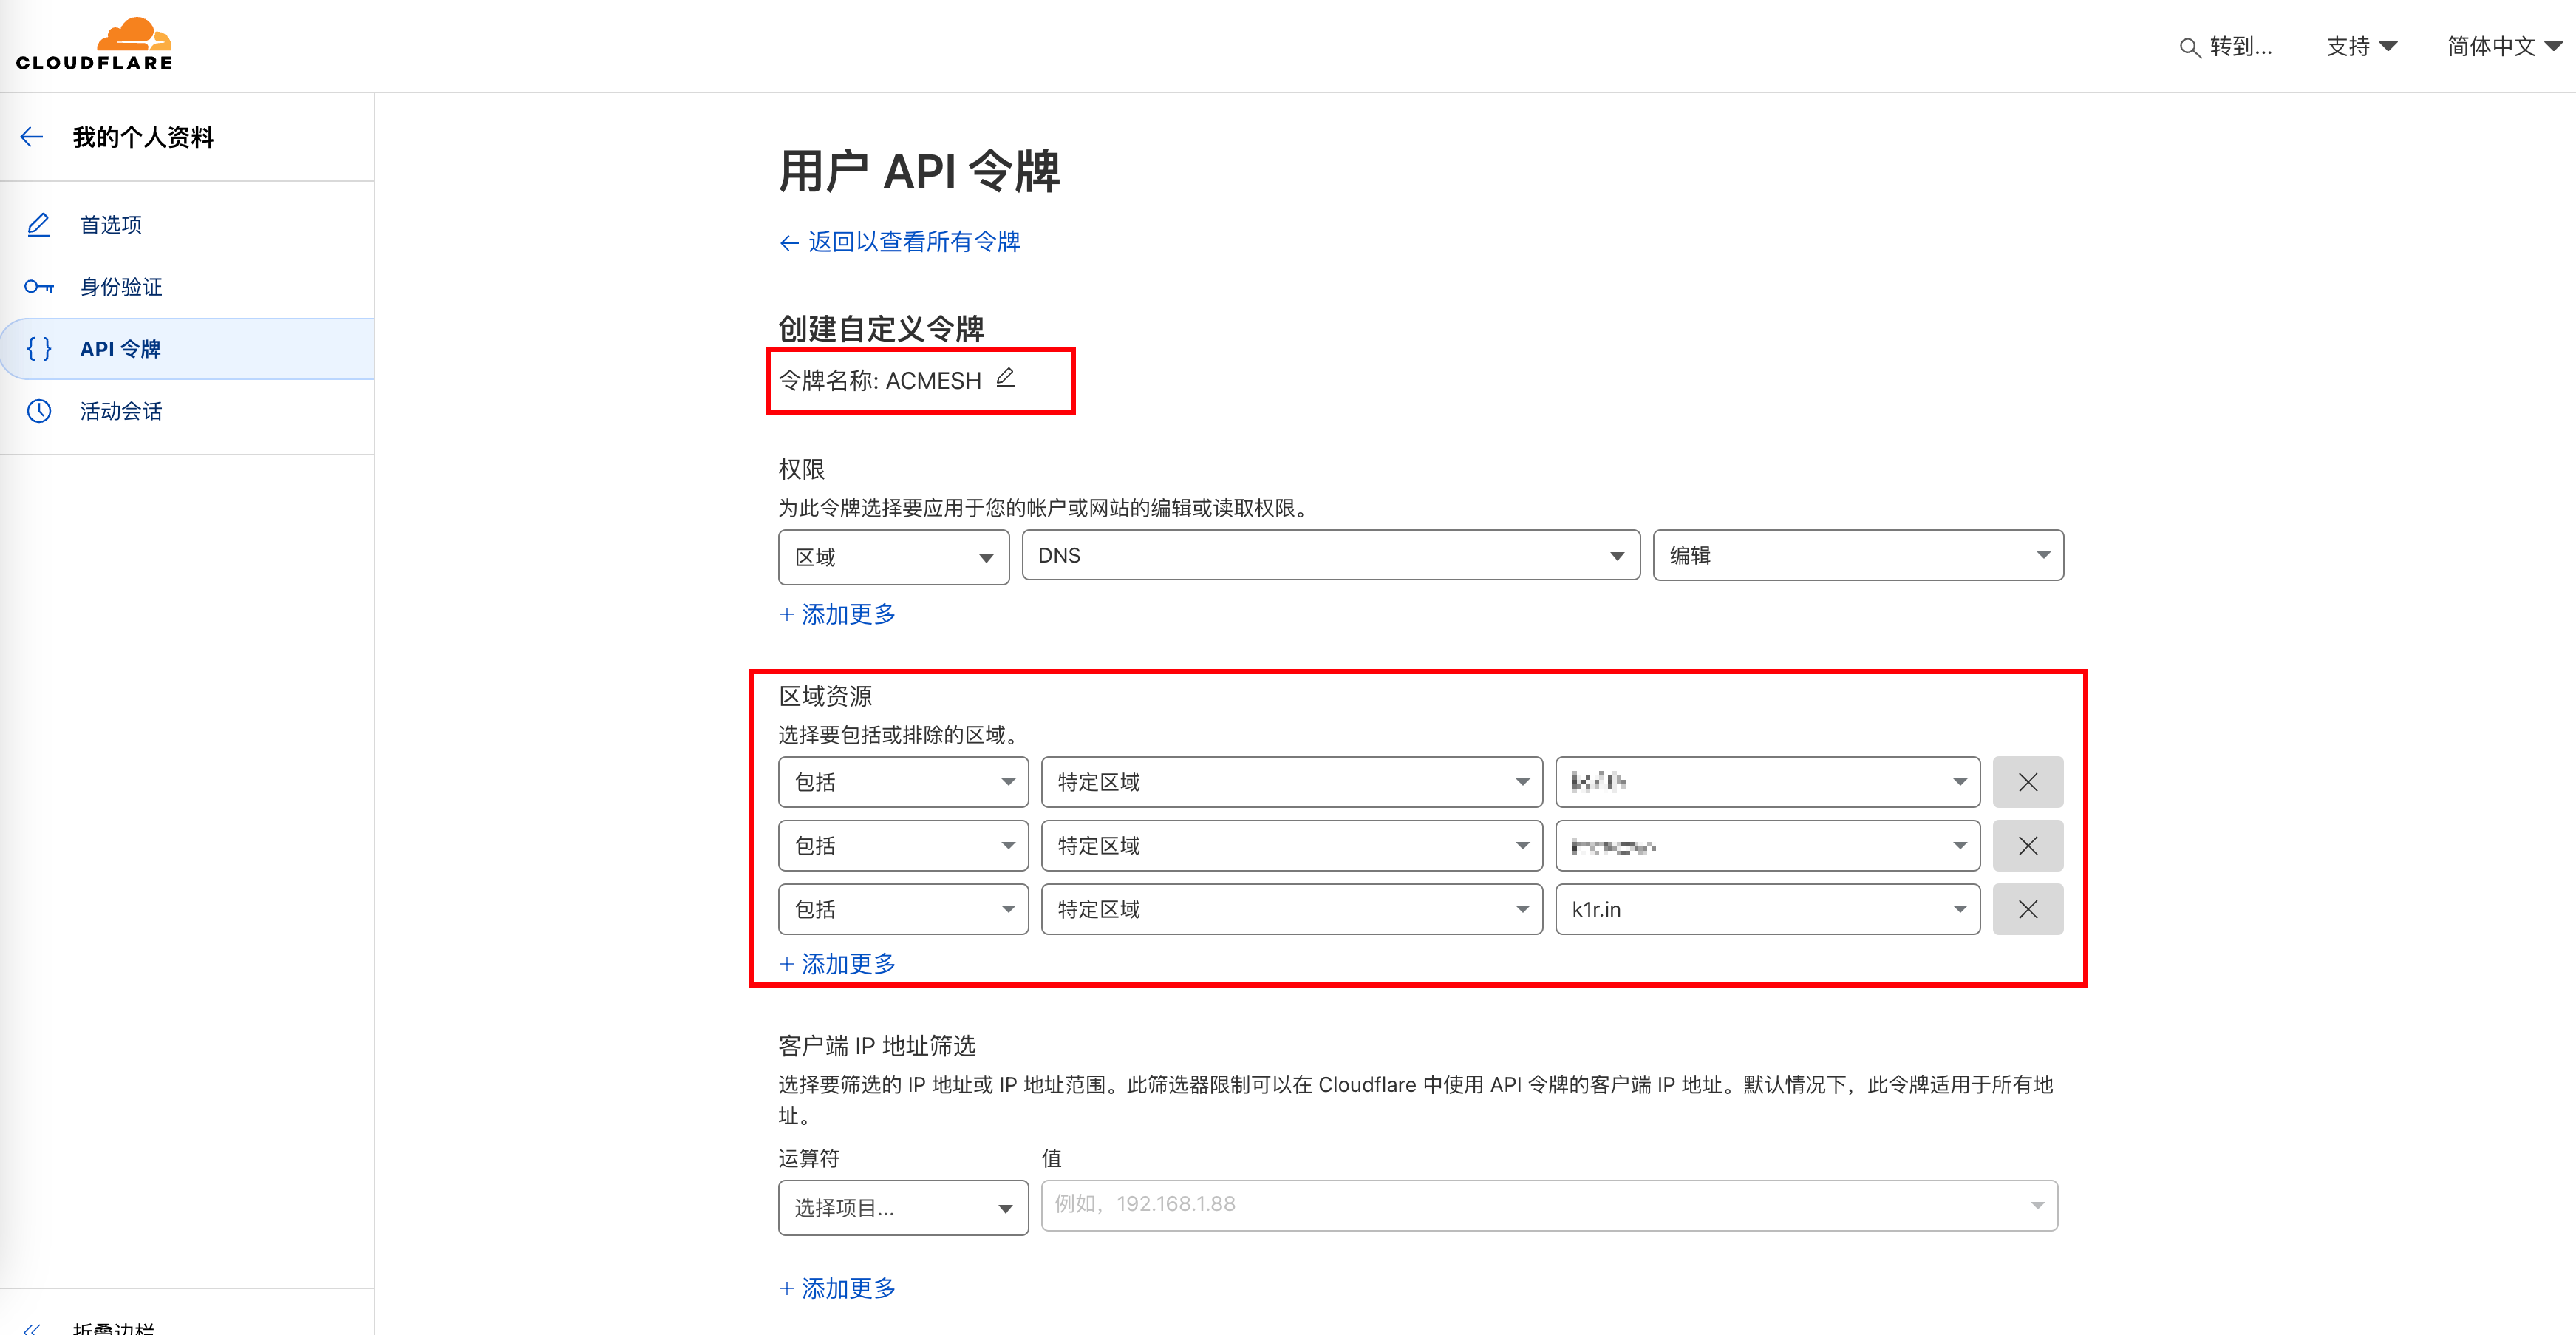Click the 令牌名称: ACMESH text

(x=880, y=381)
